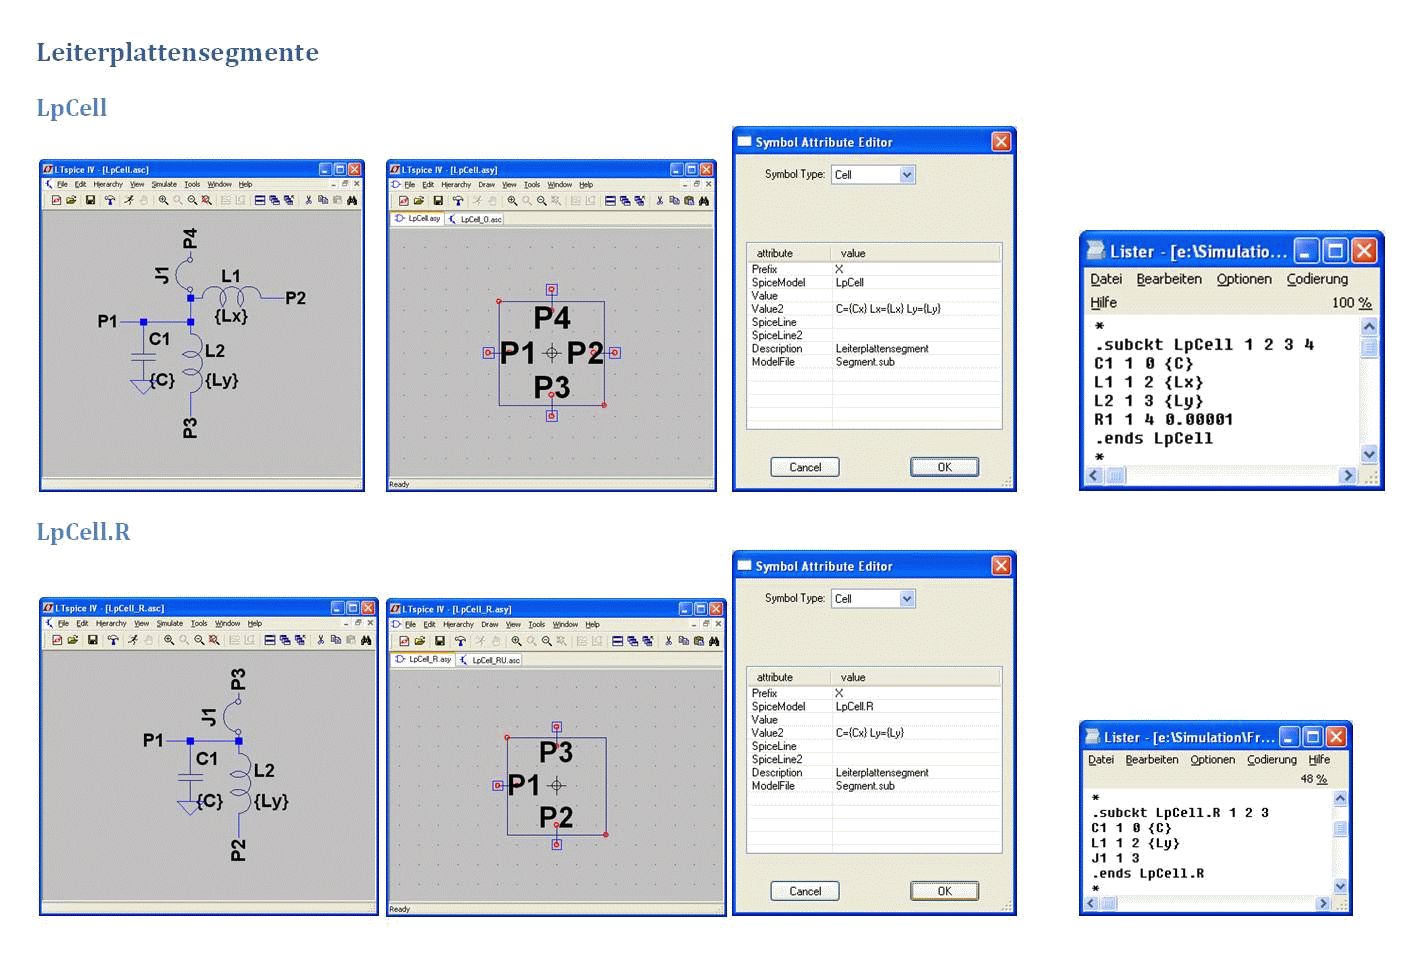Viewport: 1420px width, 959px height.
Task: Open Simulate menu in LpCell.asc window
Action: point(164,184)
